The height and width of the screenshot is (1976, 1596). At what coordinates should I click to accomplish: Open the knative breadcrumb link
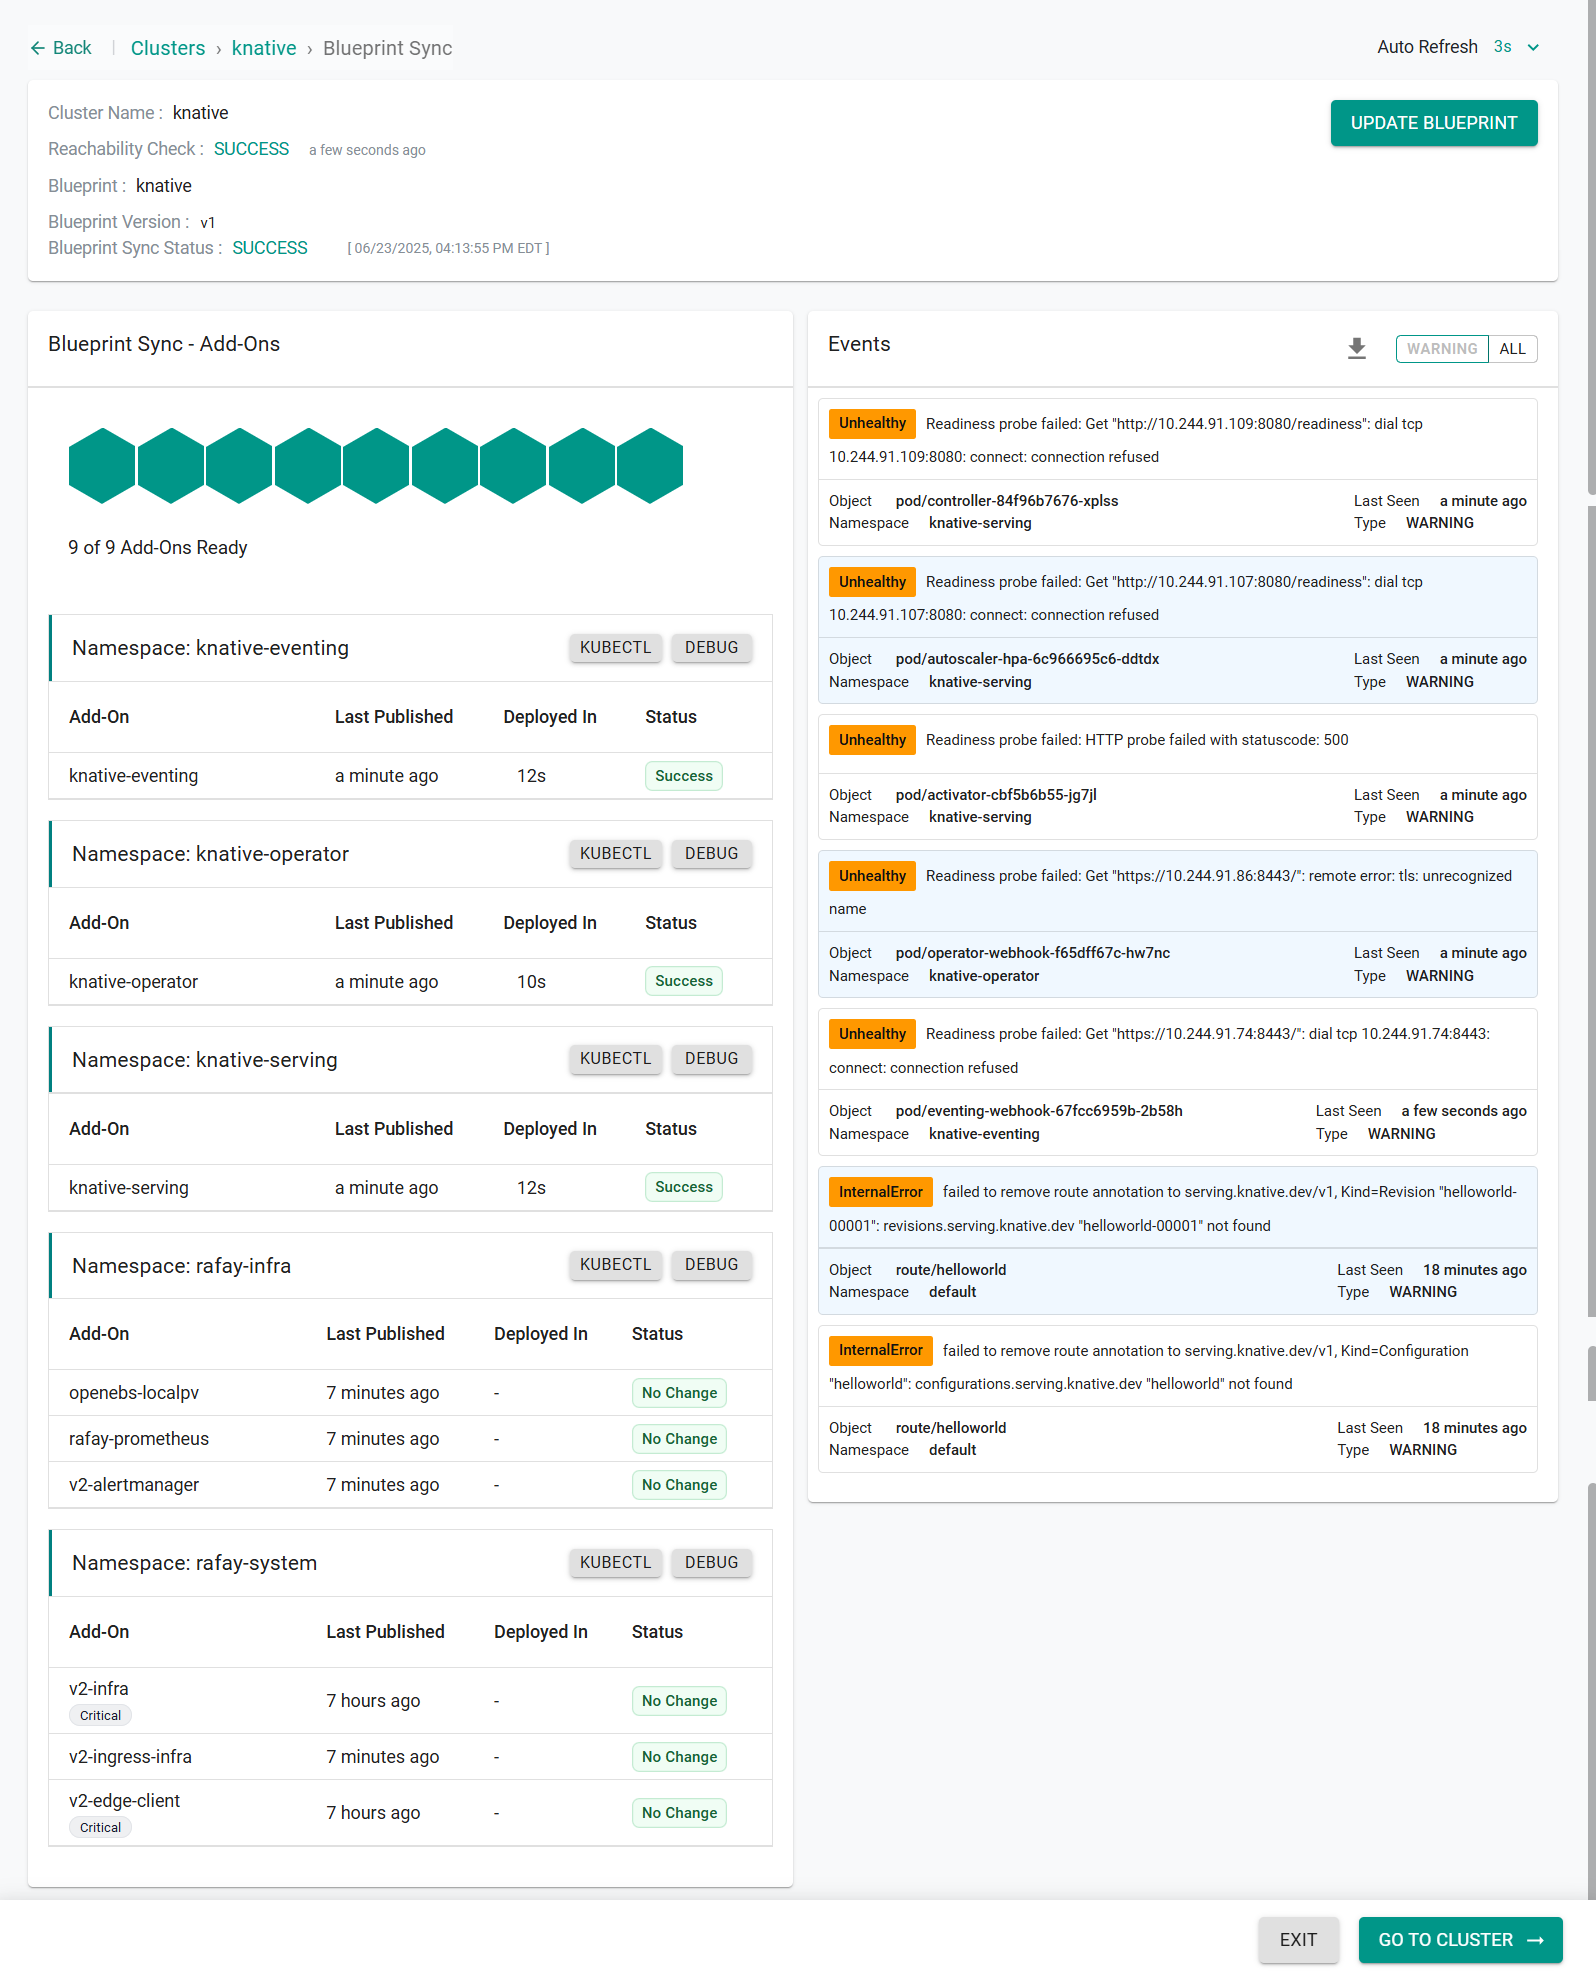coord(264,48)
